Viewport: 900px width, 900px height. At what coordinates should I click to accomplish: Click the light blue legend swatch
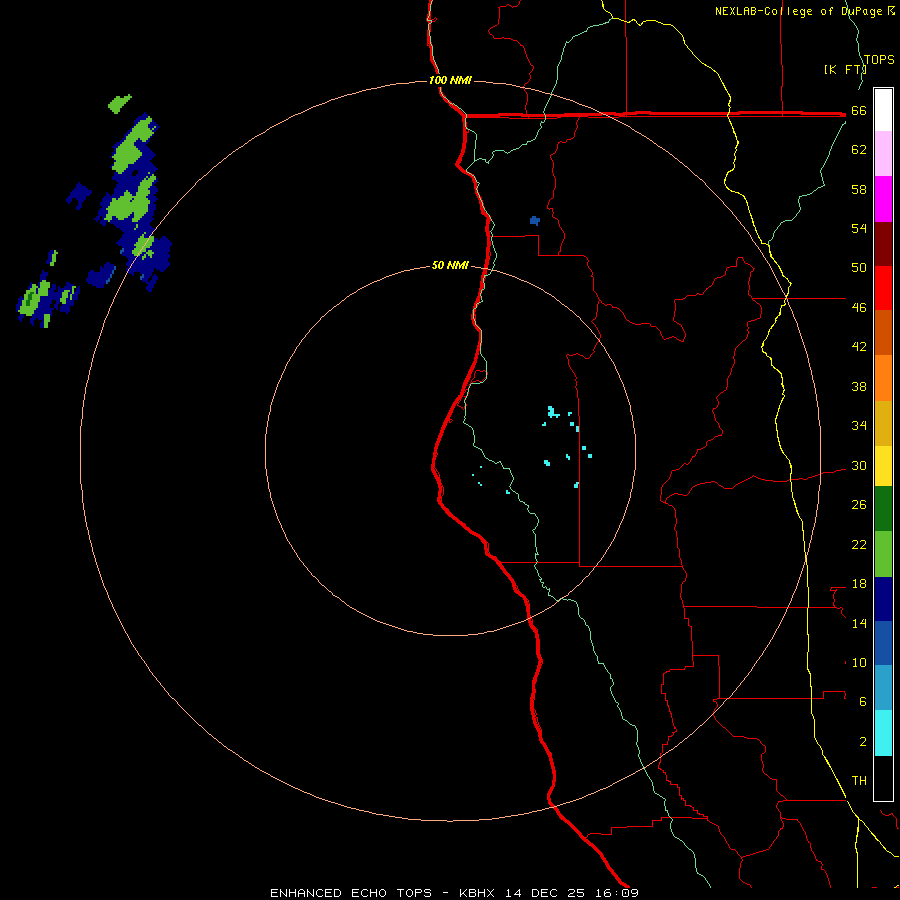point(883,688)
